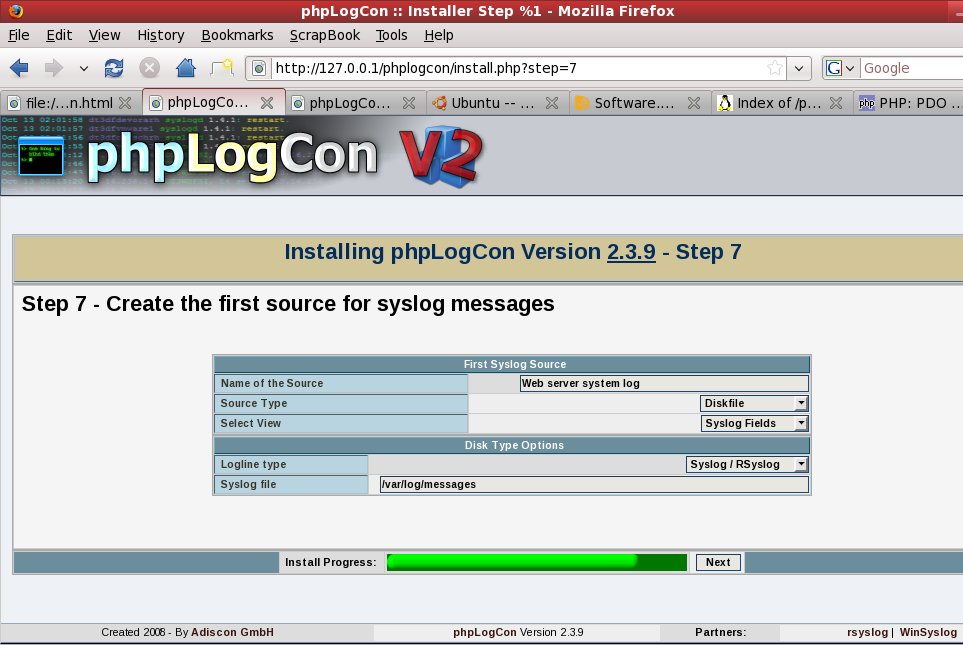Close the file:/...n.html tab

(x=125, y=103)
